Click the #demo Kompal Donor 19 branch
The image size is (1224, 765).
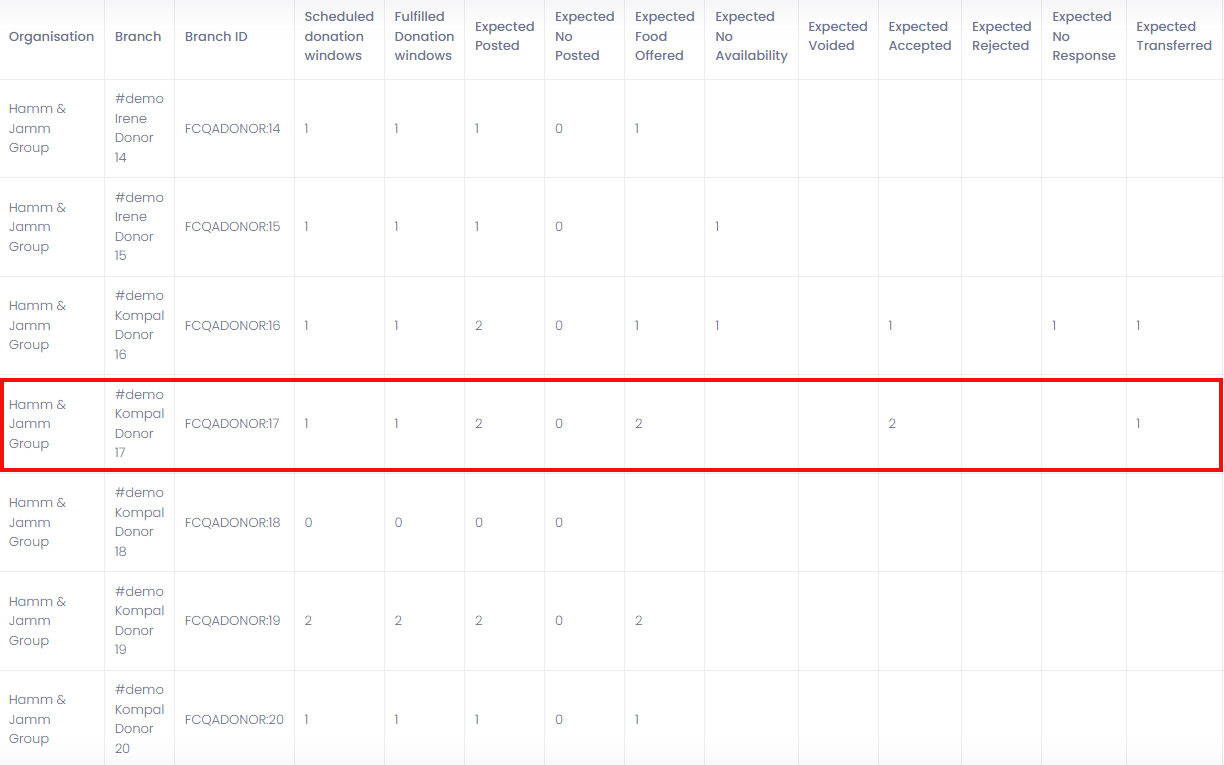tap(139, 621)
